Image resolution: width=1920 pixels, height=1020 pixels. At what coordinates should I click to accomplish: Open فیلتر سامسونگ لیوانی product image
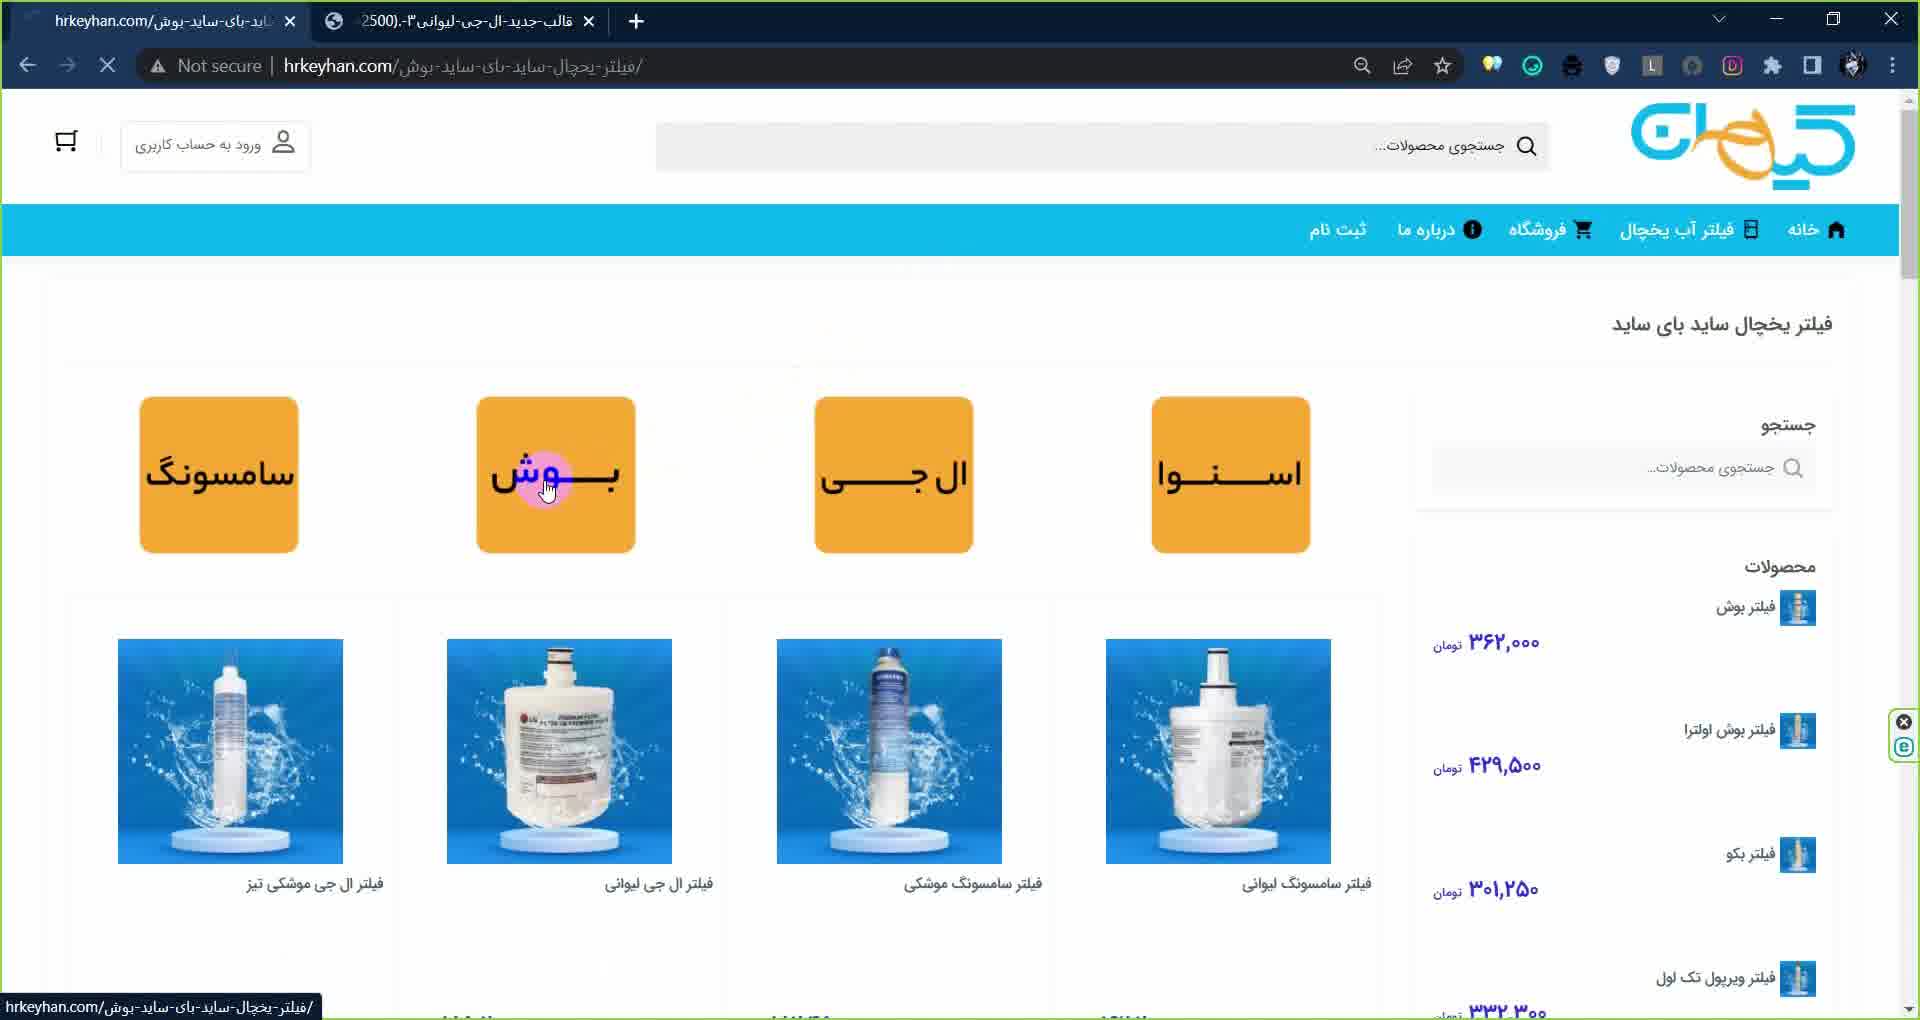[x=1218, y=751]
